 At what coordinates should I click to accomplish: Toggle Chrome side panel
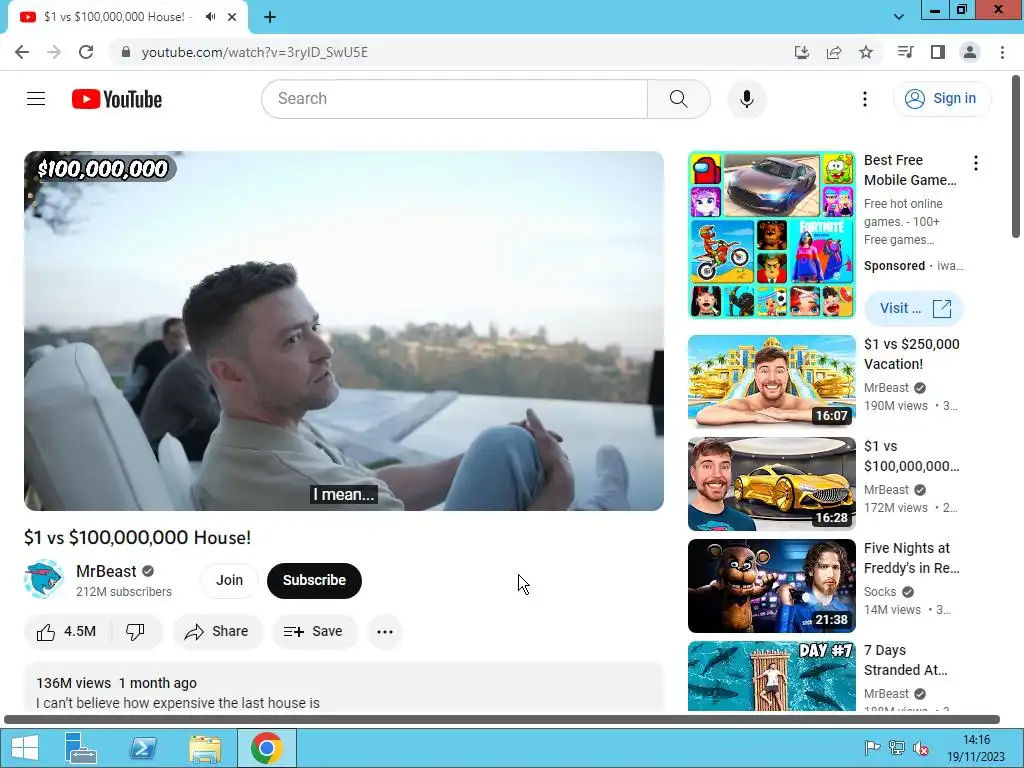[938, 52]
